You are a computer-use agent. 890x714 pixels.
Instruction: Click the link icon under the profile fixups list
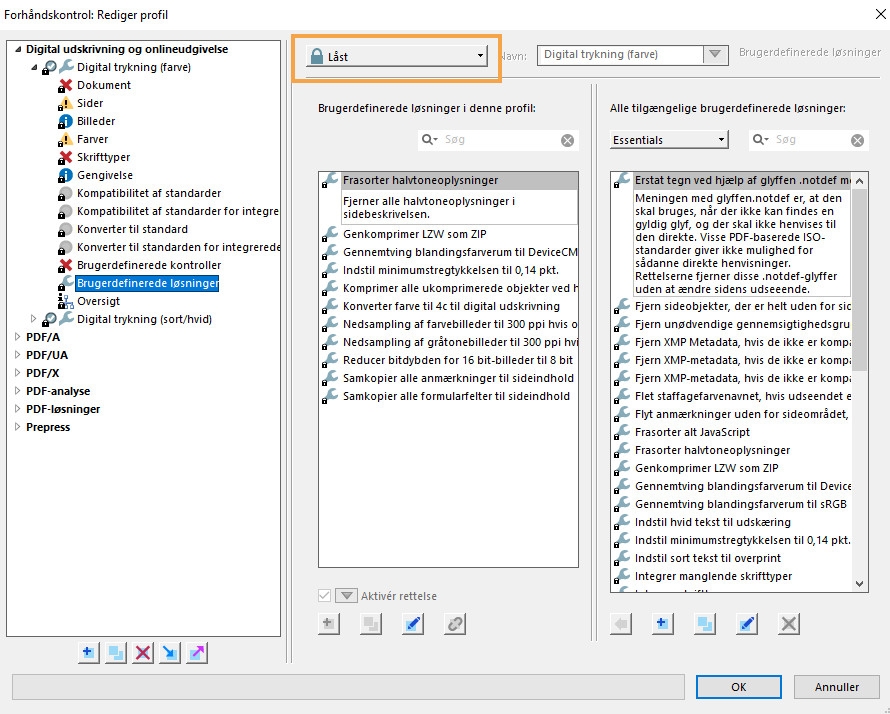coord(455,624)
